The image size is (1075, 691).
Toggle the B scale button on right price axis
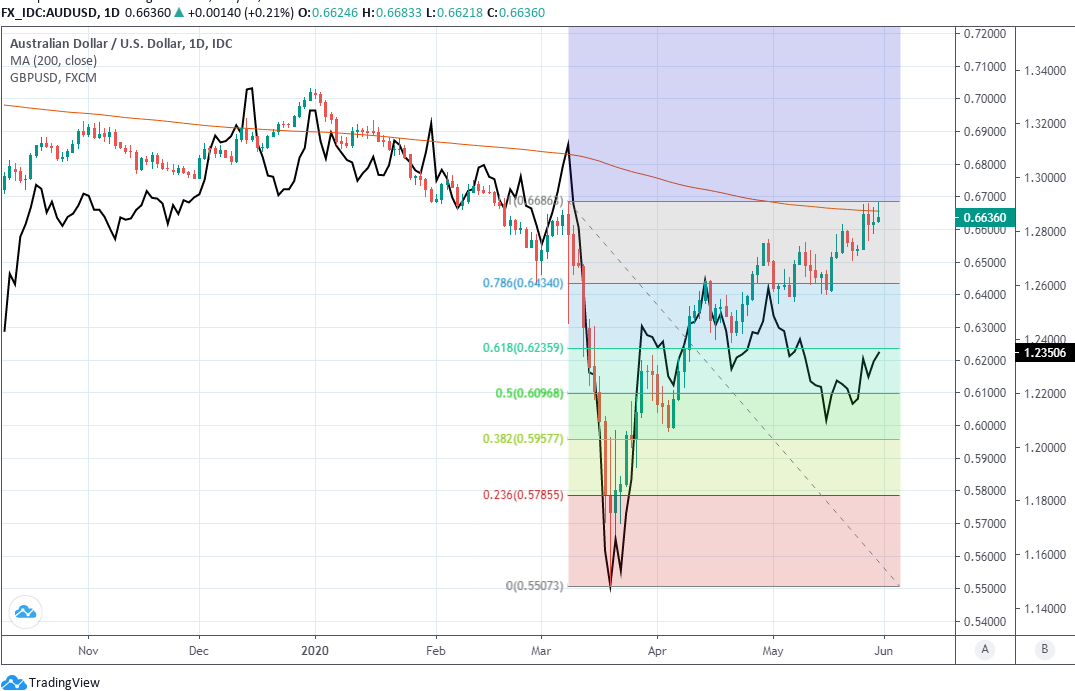pos(1044,649)
